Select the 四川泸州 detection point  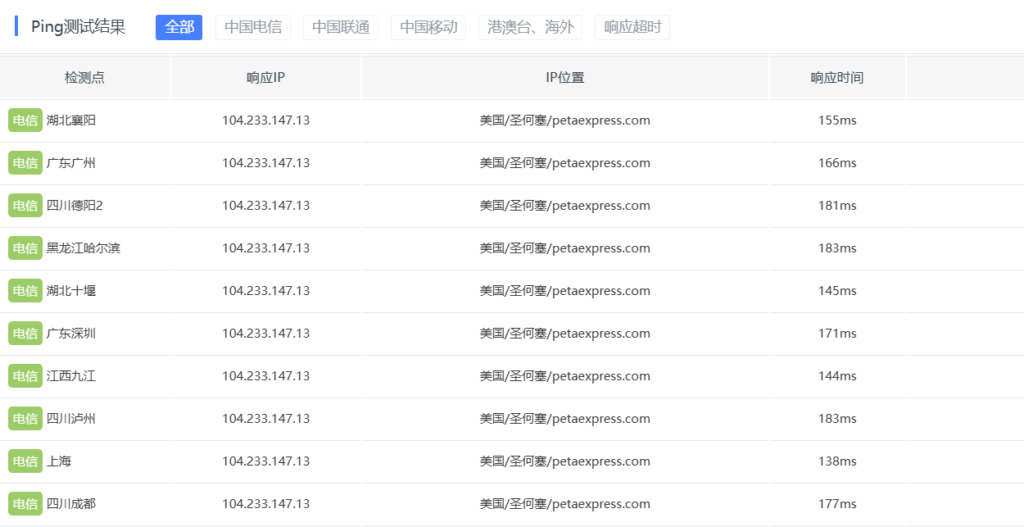coord(71,419)
